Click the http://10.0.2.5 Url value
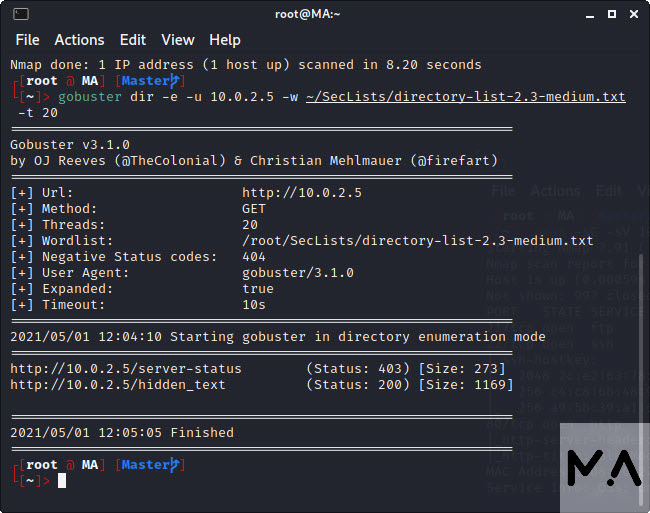Screen dimensions: 650x513 (x=302, y=192)
